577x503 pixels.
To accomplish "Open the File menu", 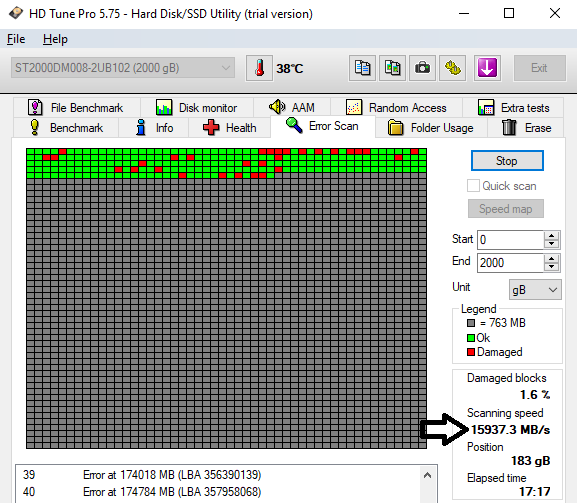I will [16, 39].
